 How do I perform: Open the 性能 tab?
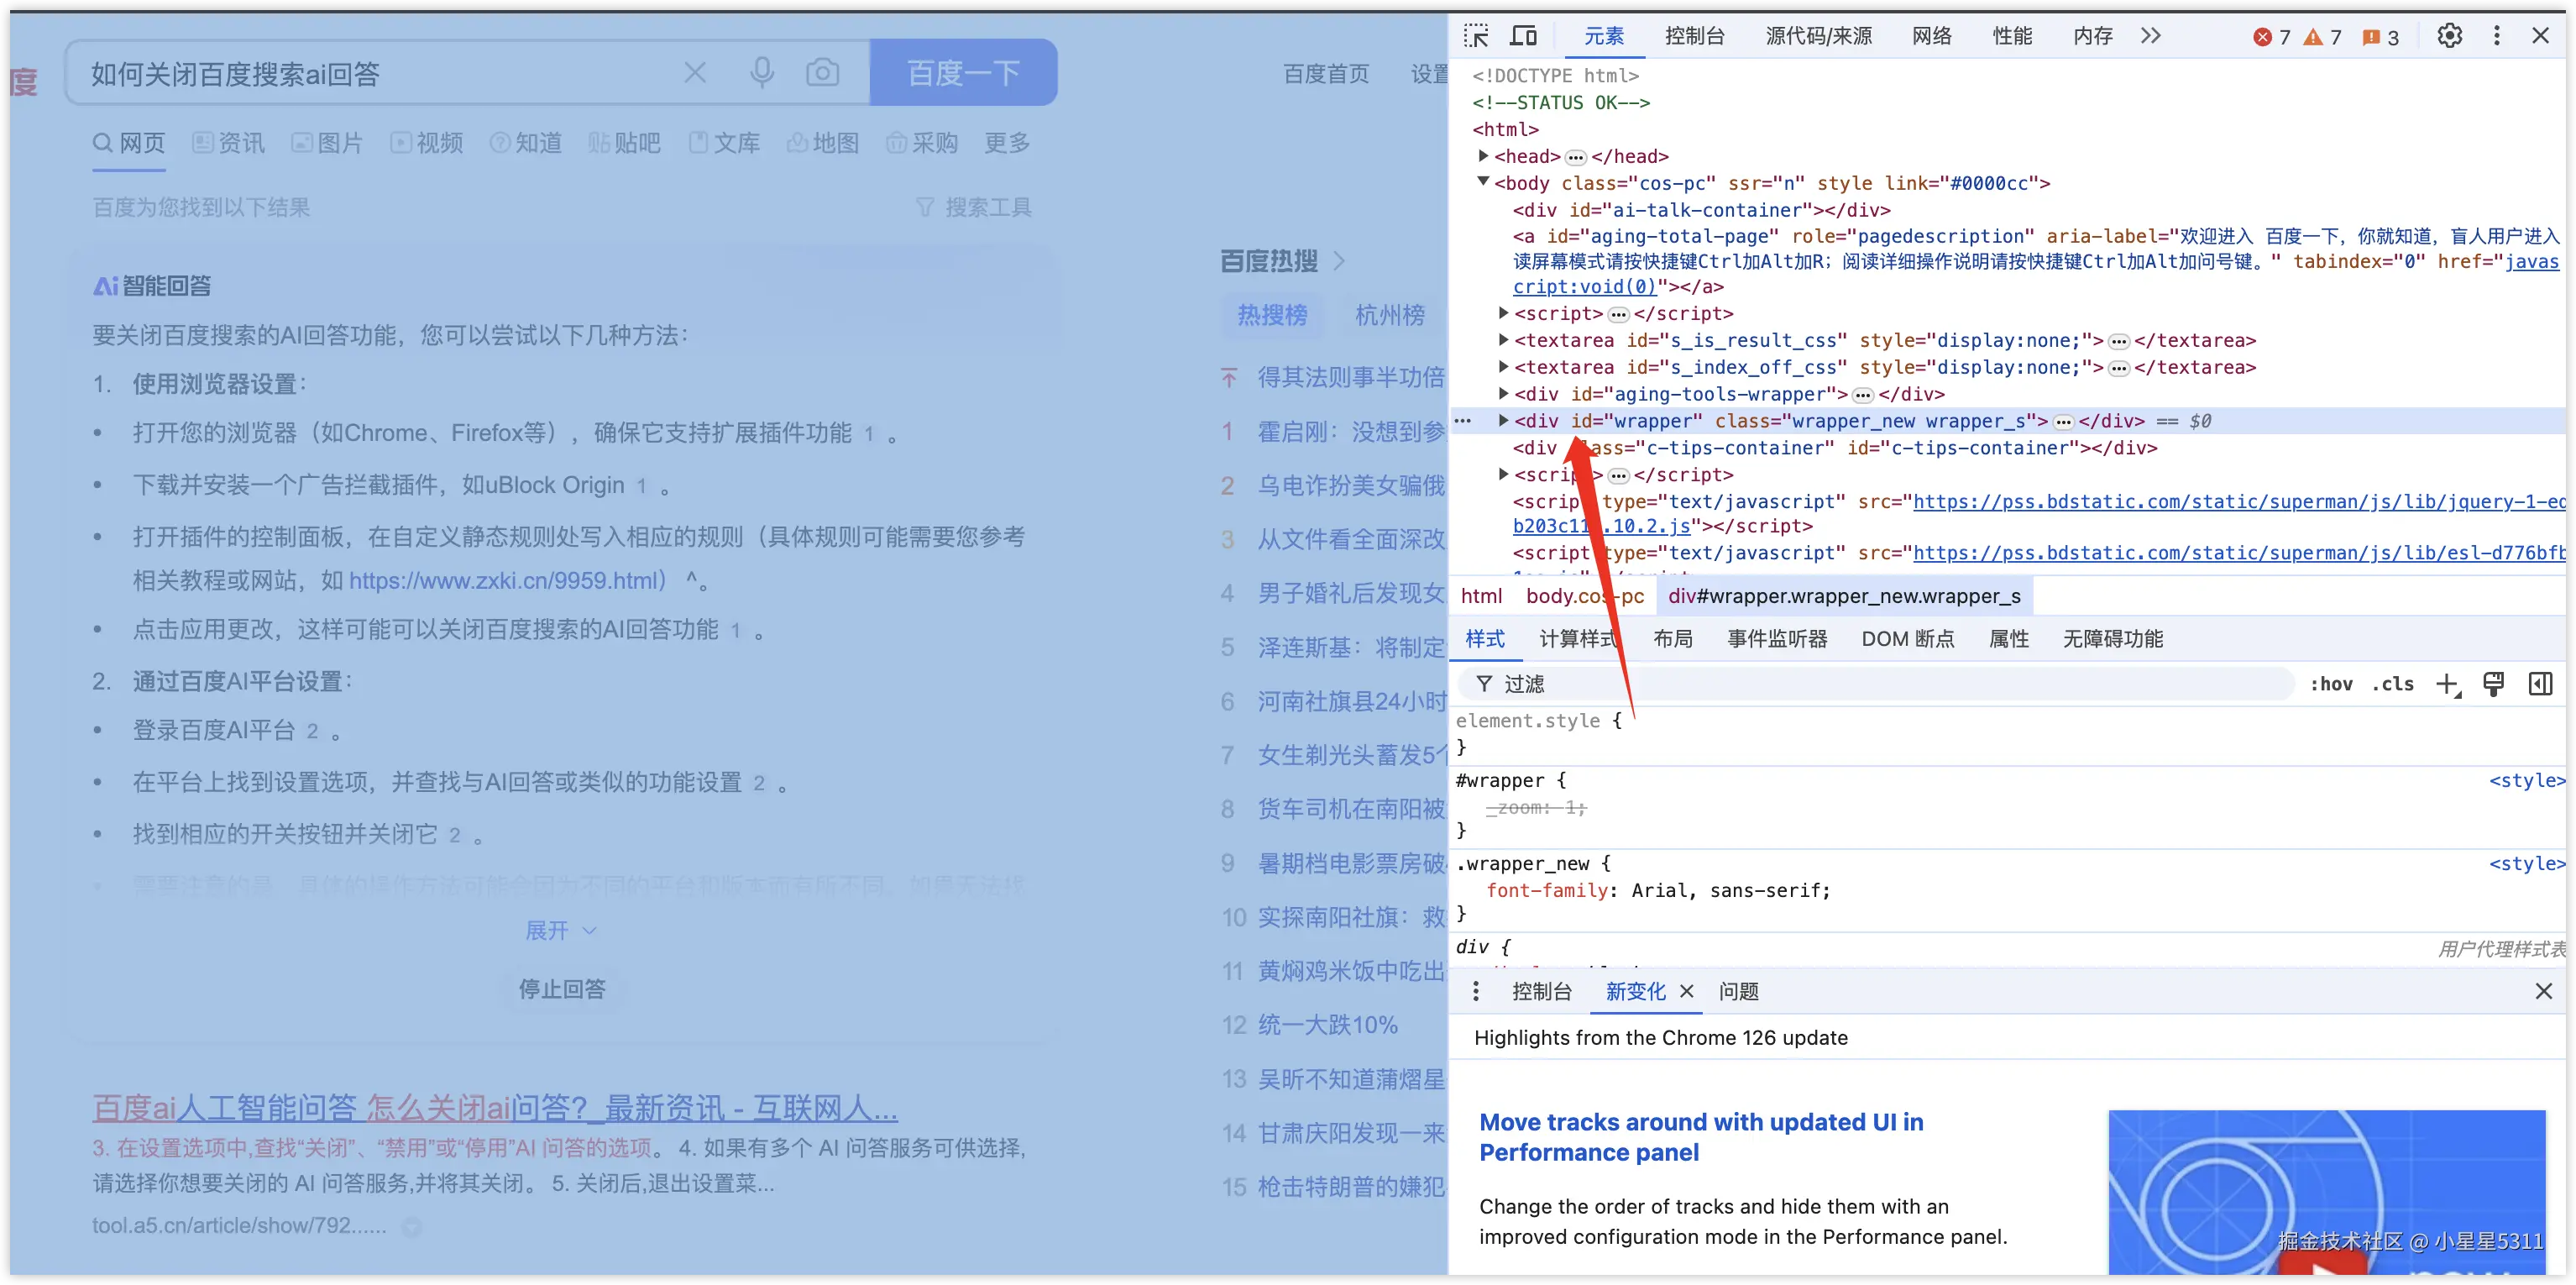pyautogui.click(x=2012, y=36)
